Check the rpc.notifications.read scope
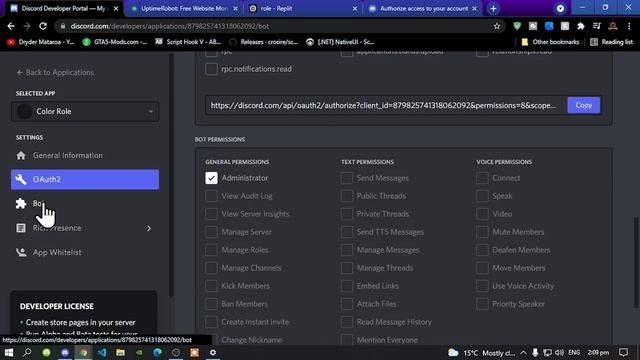This screenshot has height=360, width=640. point(211,69)
